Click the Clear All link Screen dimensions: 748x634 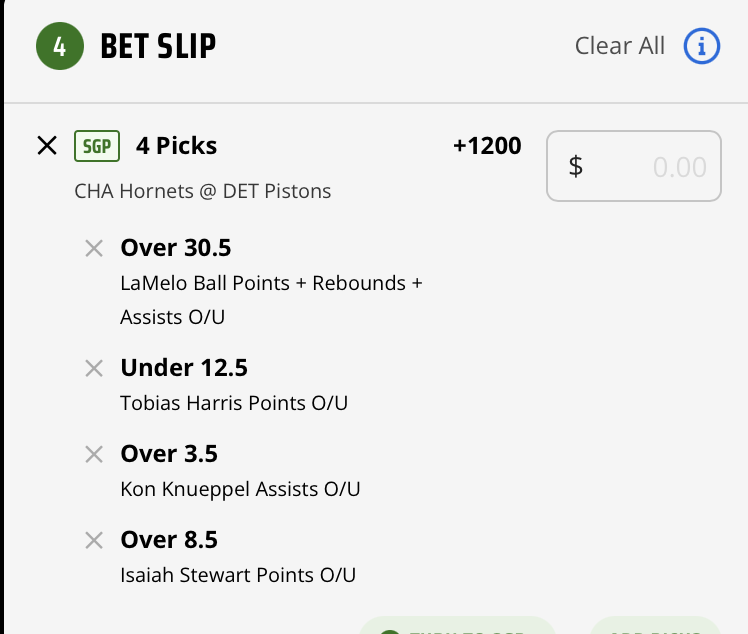point(619,46)
